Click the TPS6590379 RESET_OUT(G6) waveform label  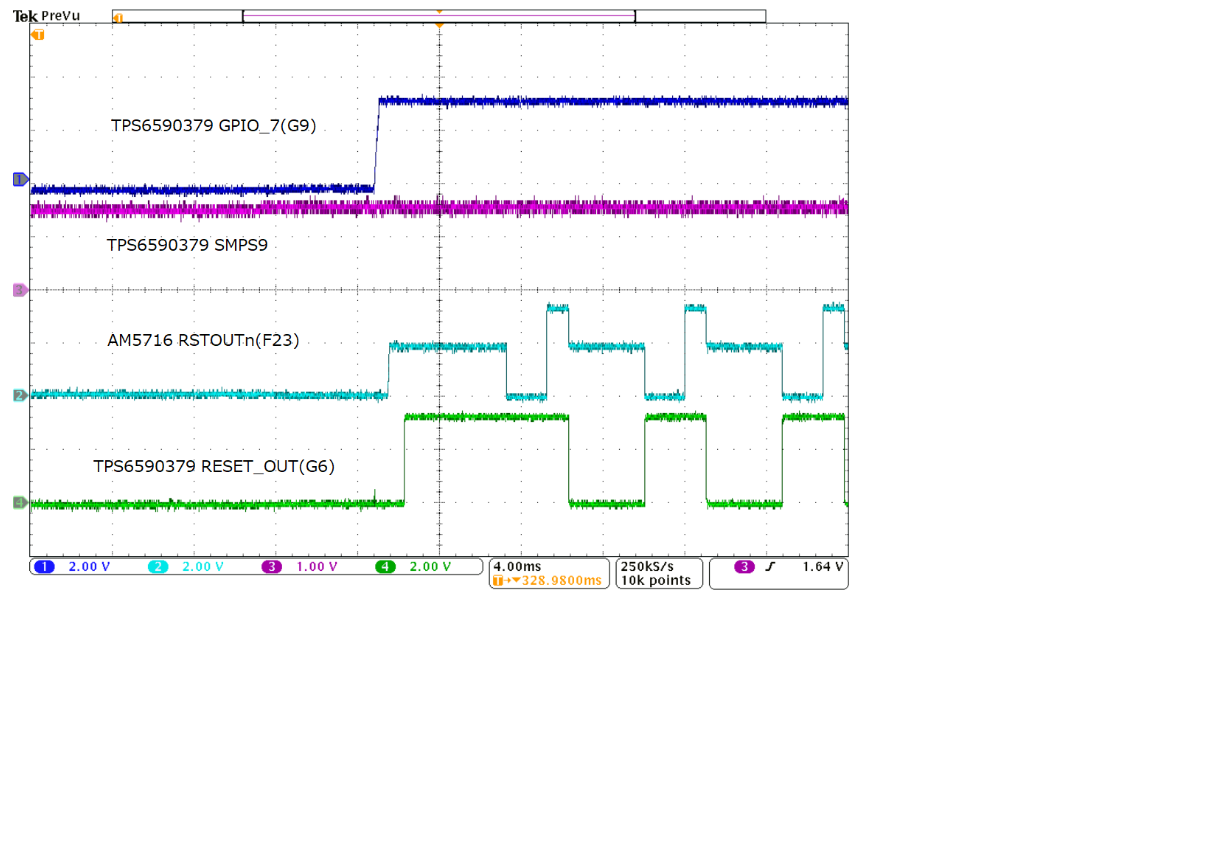[x=214, y=466]
